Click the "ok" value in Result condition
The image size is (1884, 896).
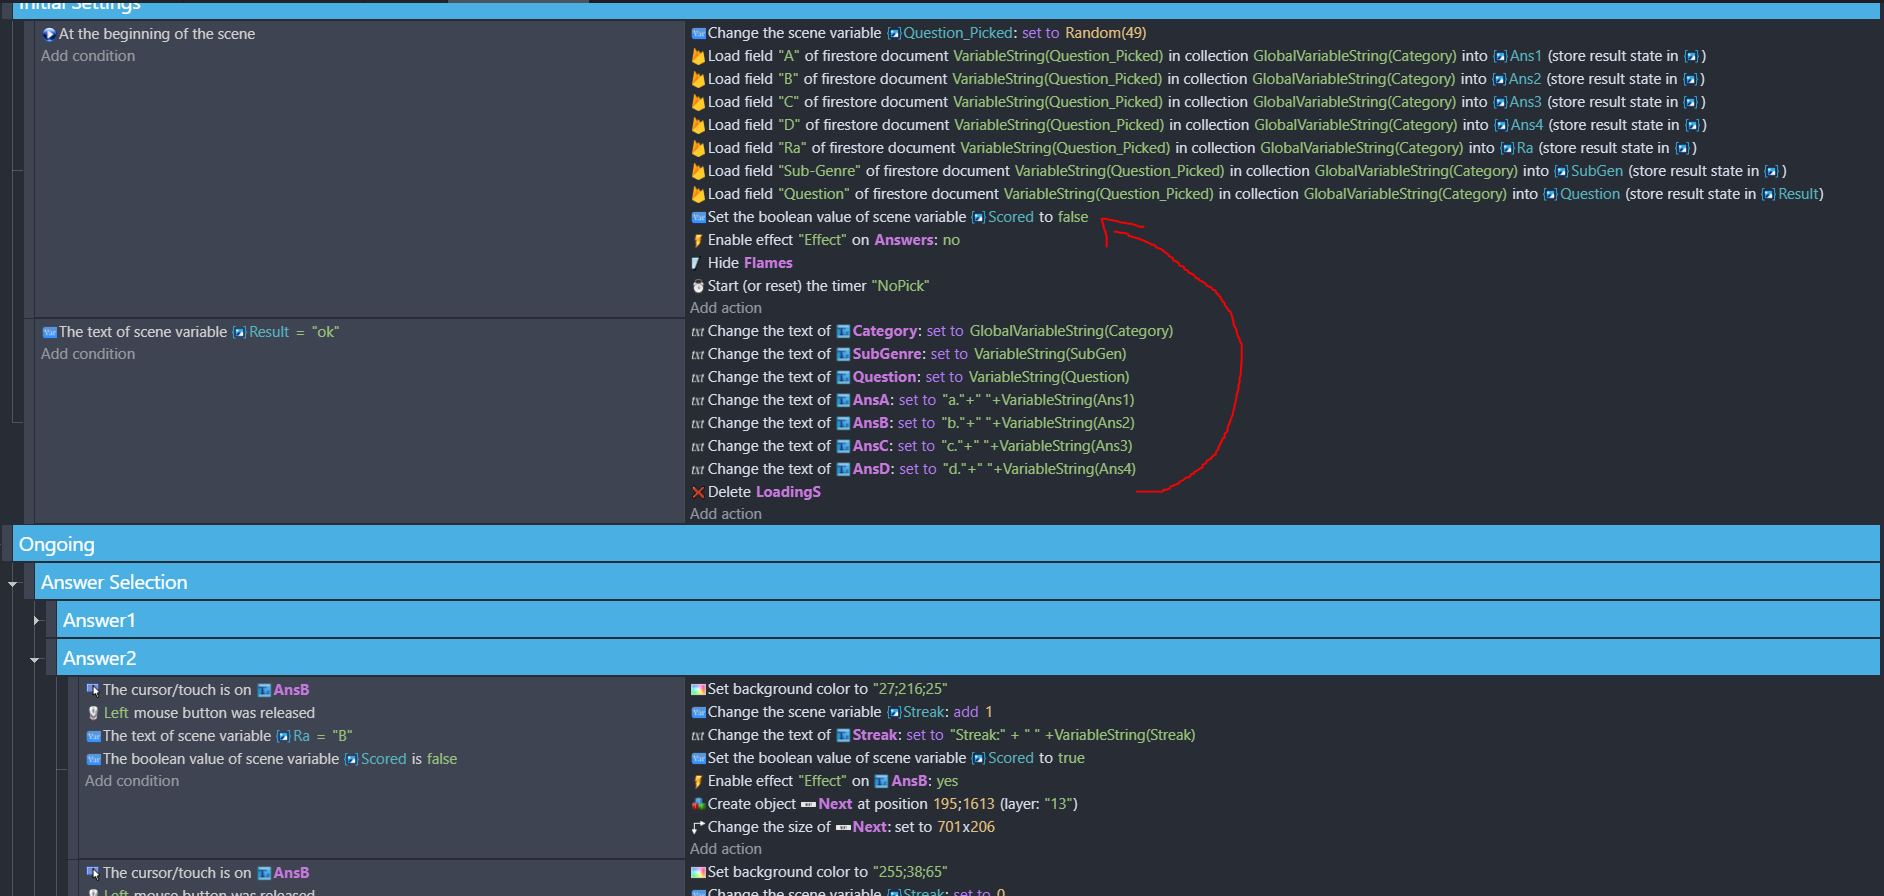pos(325,333)
